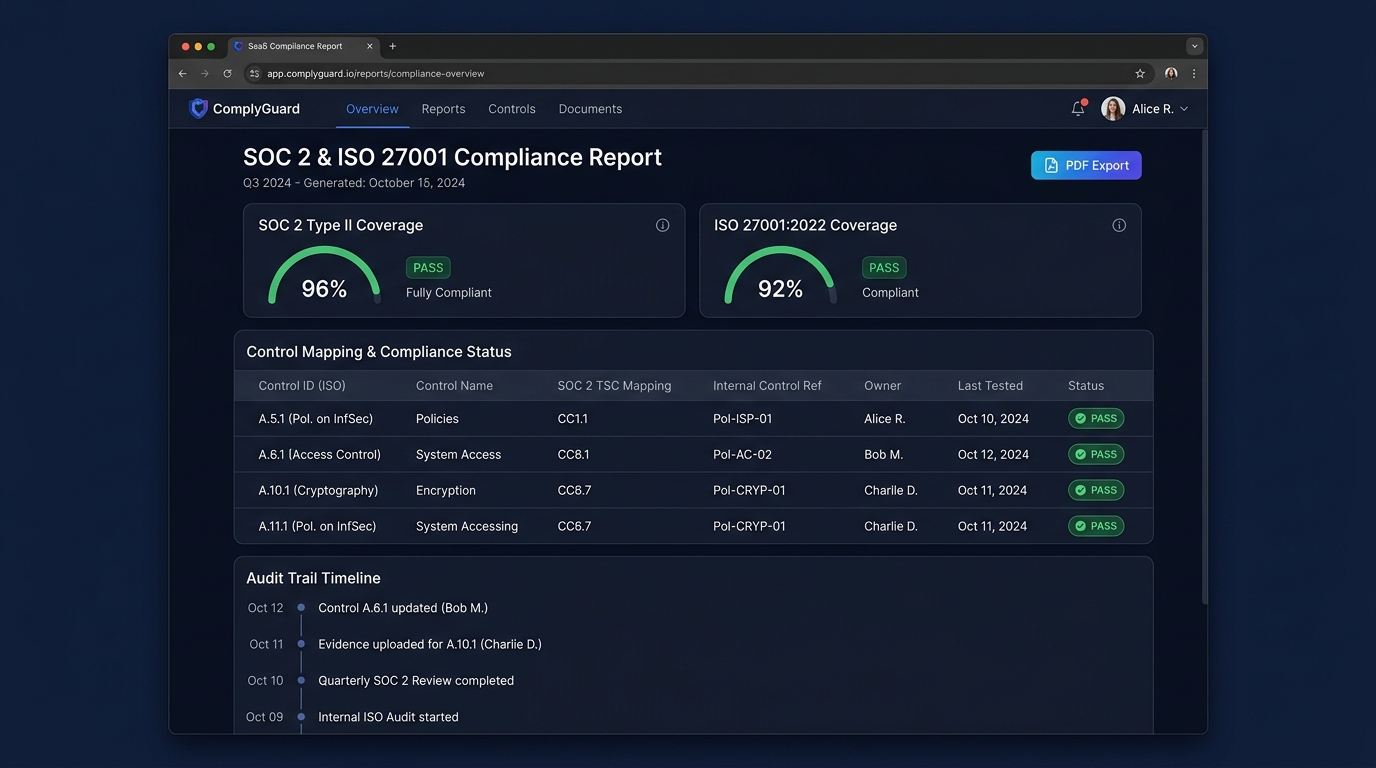Open 'Control A.6.1 updated (Bob M.)' entry

(403, 608)
